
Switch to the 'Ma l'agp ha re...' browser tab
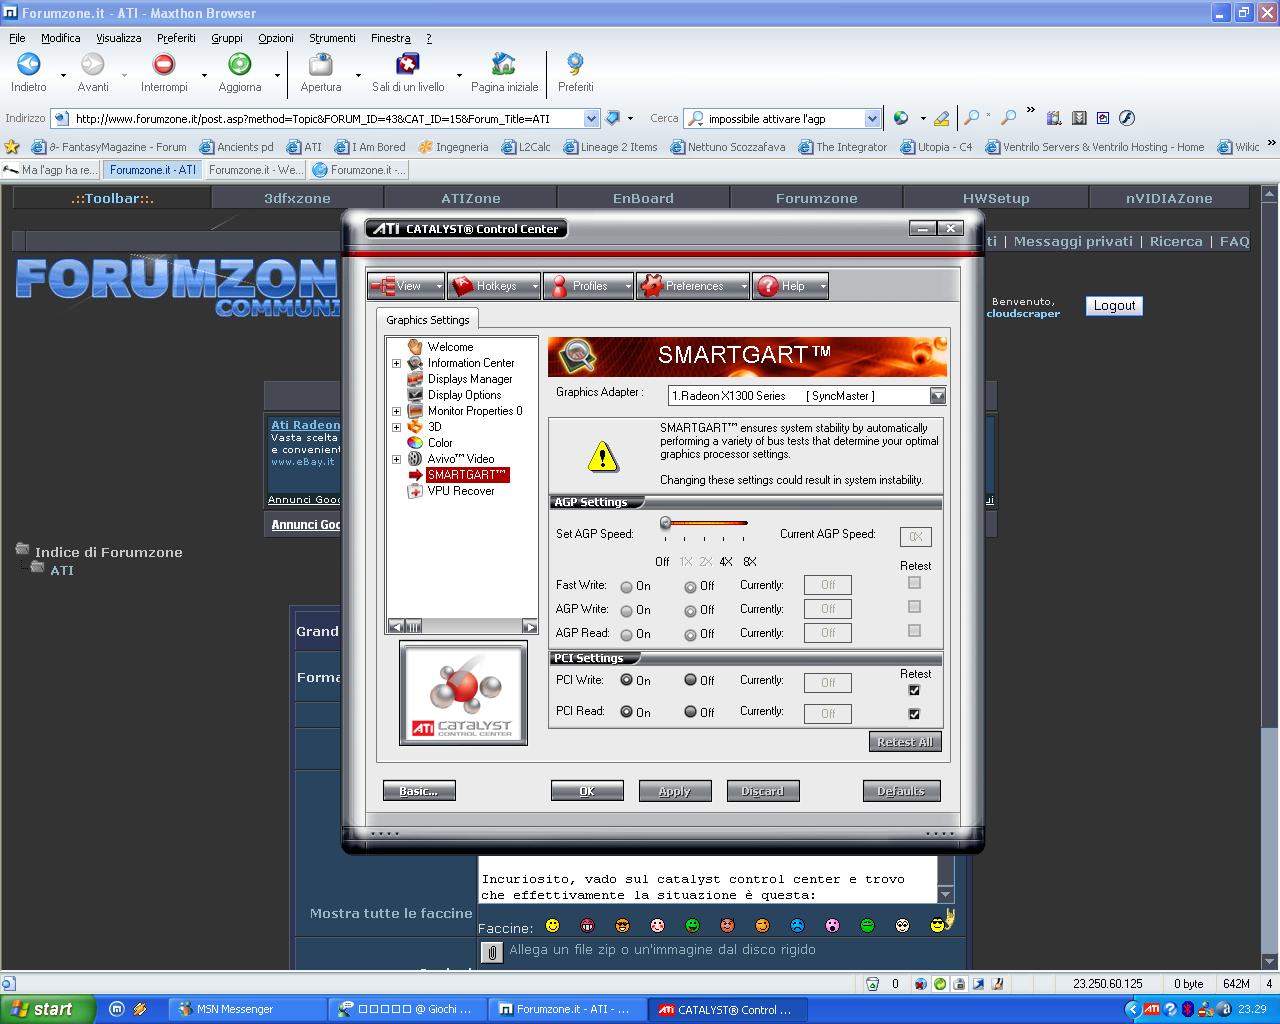pos(50,170)
